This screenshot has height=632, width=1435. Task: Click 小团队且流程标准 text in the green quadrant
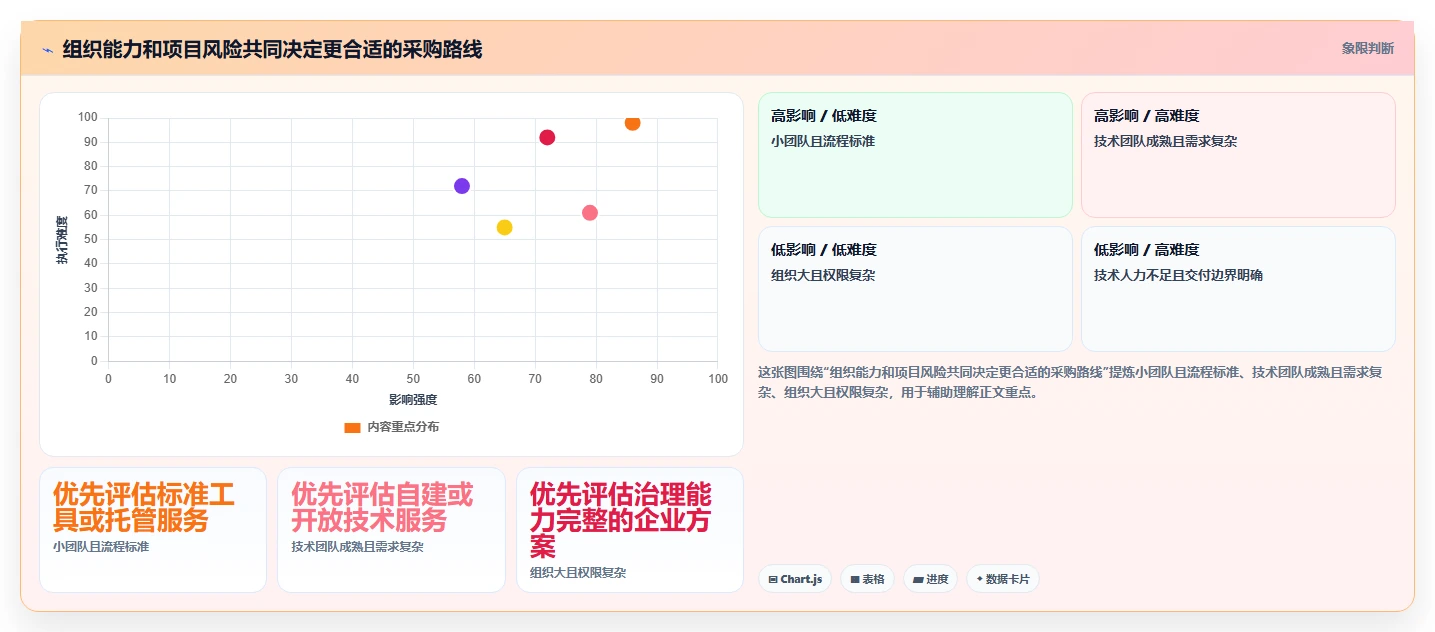[823, 141]
